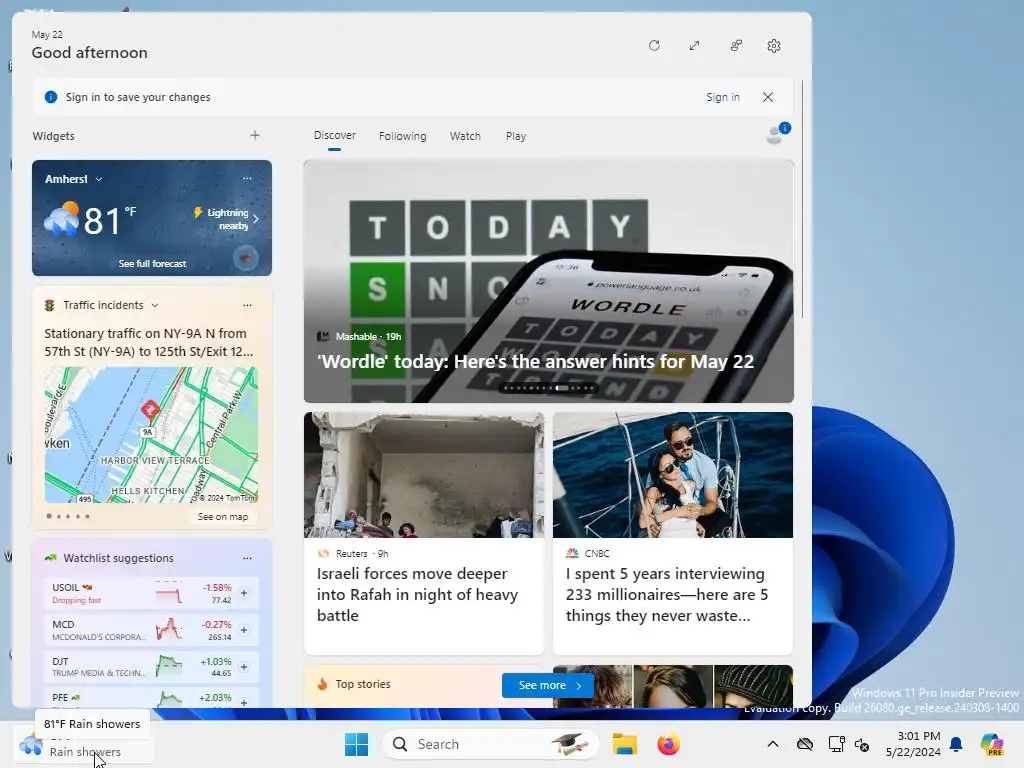Open Watchlist suggestions more options
This screenshot has height=768, width=1024.
(x=247, y=558)
